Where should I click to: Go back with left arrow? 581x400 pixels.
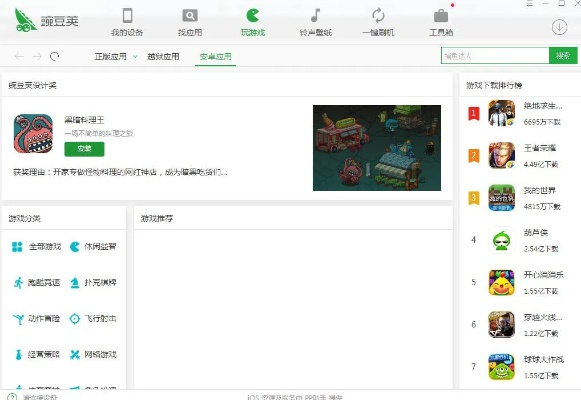click(19, 56)
